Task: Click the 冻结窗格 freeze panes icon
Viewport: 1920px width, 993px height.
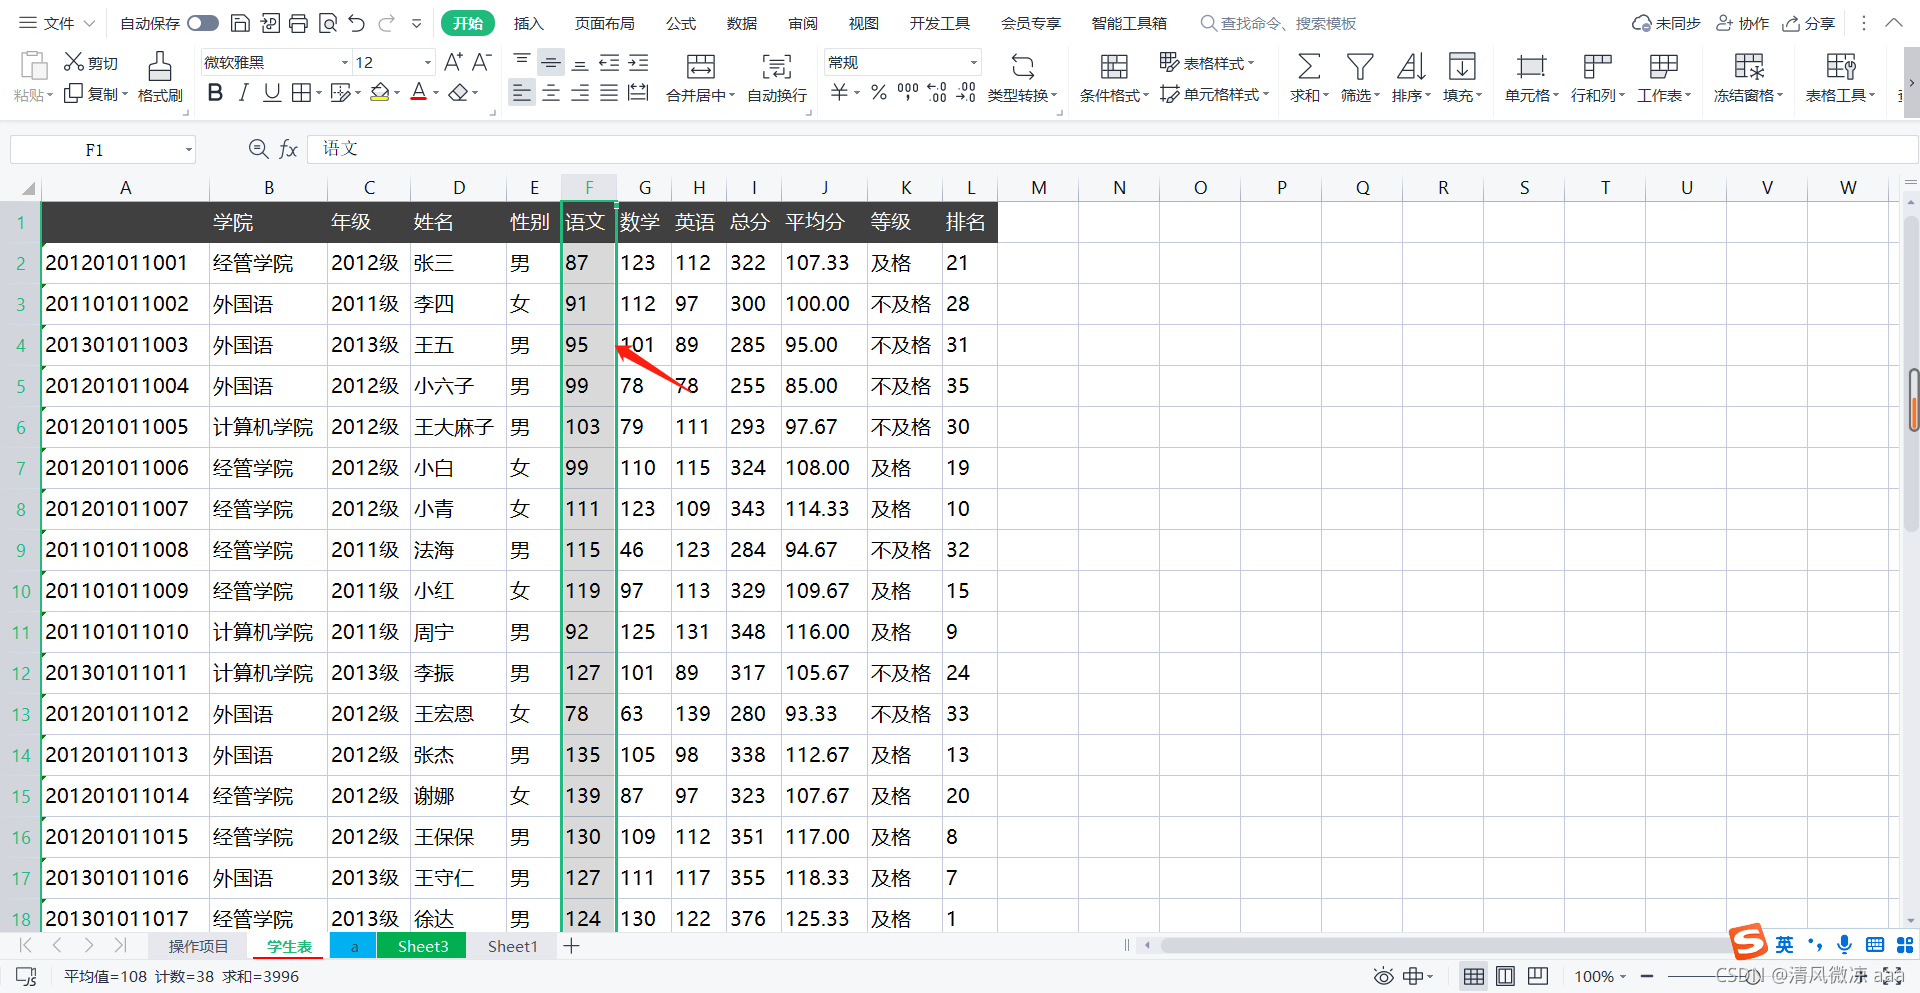Action: [1749, 66]
